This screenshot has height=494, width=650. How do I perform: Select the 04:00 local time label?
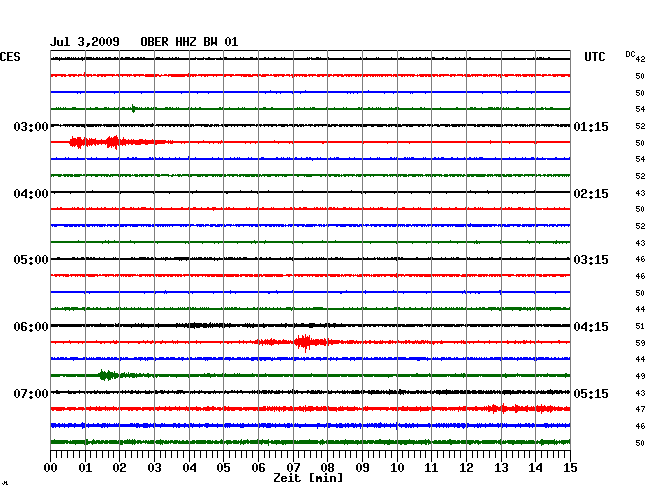(x=31, y=194)
